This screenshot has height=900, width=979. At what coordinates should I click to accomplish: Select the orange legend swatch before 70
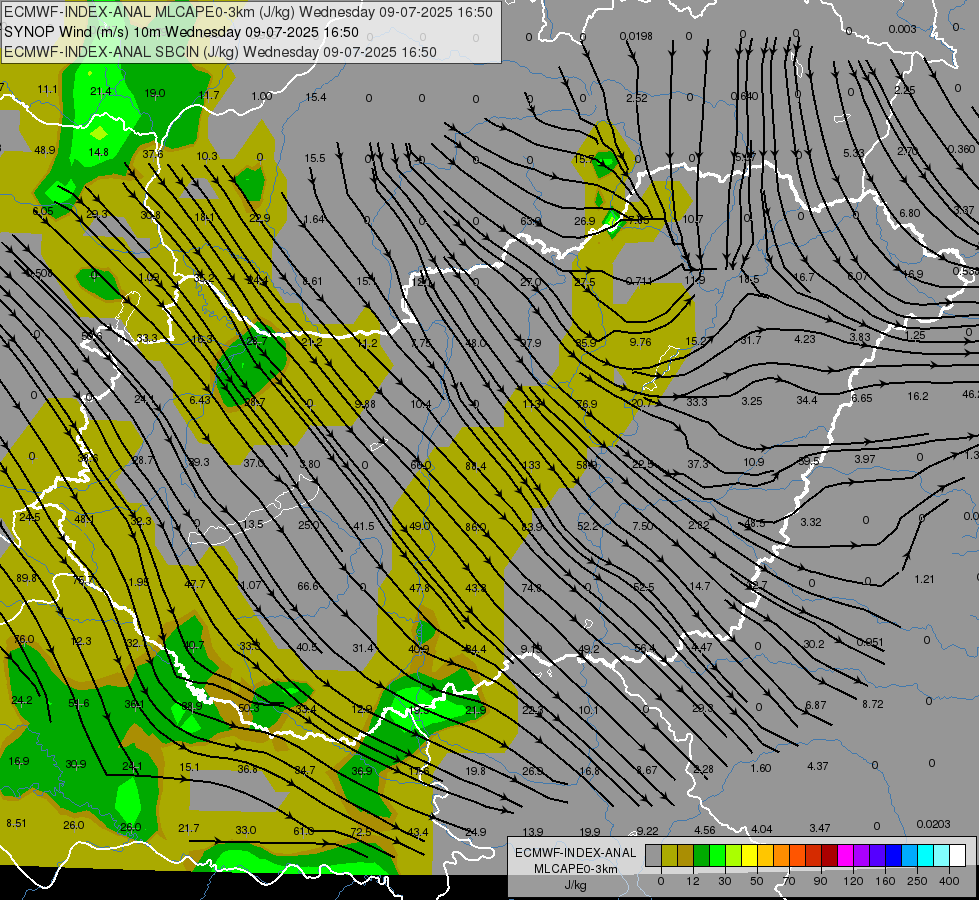click(781, 856)
